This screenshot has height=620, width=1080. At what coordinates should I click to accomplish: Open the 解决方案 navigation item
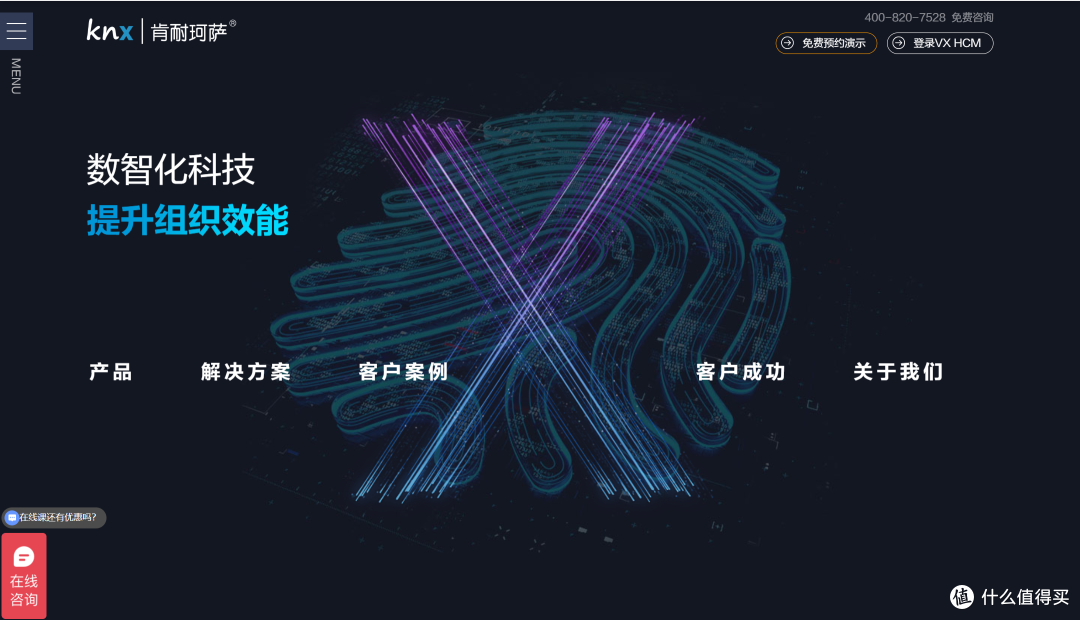click(x=246, y=372)
